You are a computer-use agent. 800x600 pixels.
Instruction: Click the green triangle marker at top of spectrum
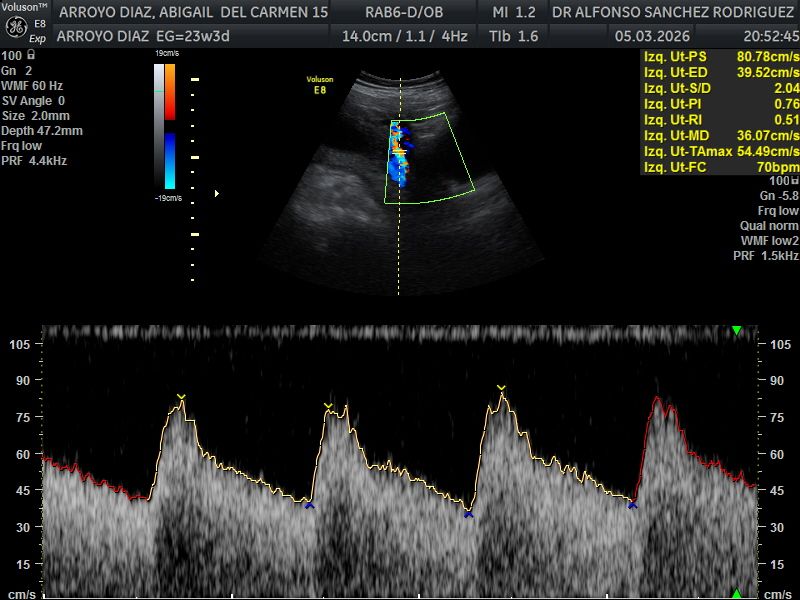[x=737, y=330]
